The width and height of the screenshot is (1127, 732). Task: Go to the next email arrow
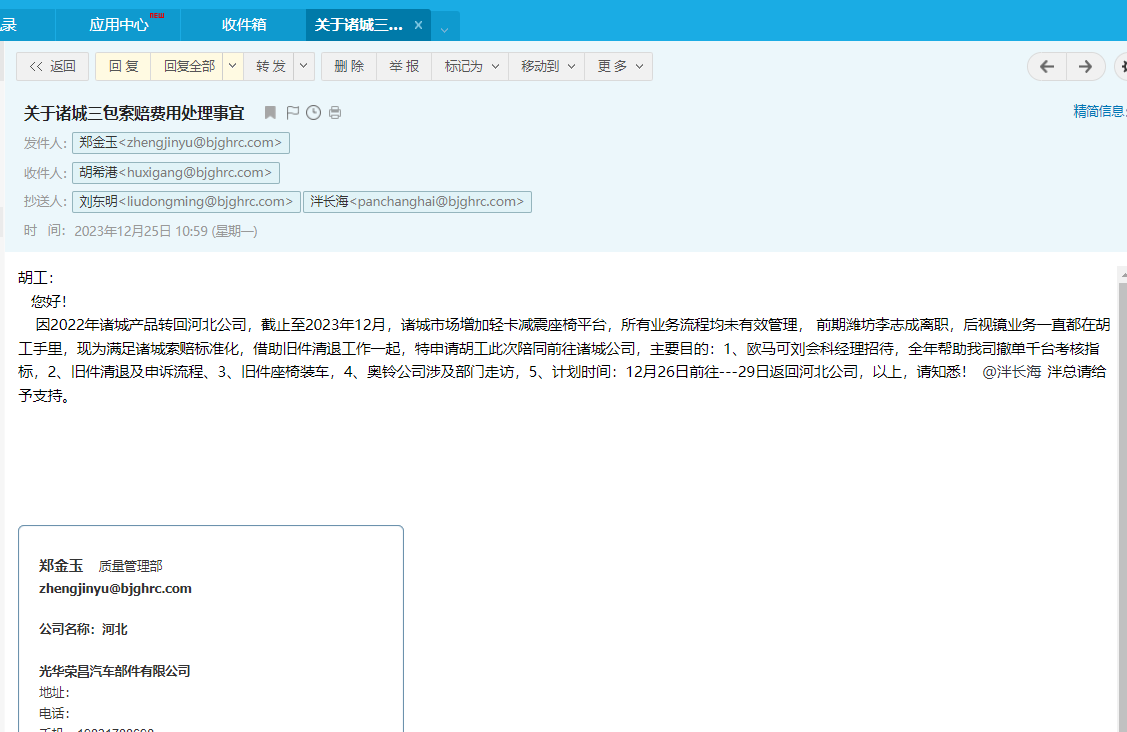[x=1085, y=67]
